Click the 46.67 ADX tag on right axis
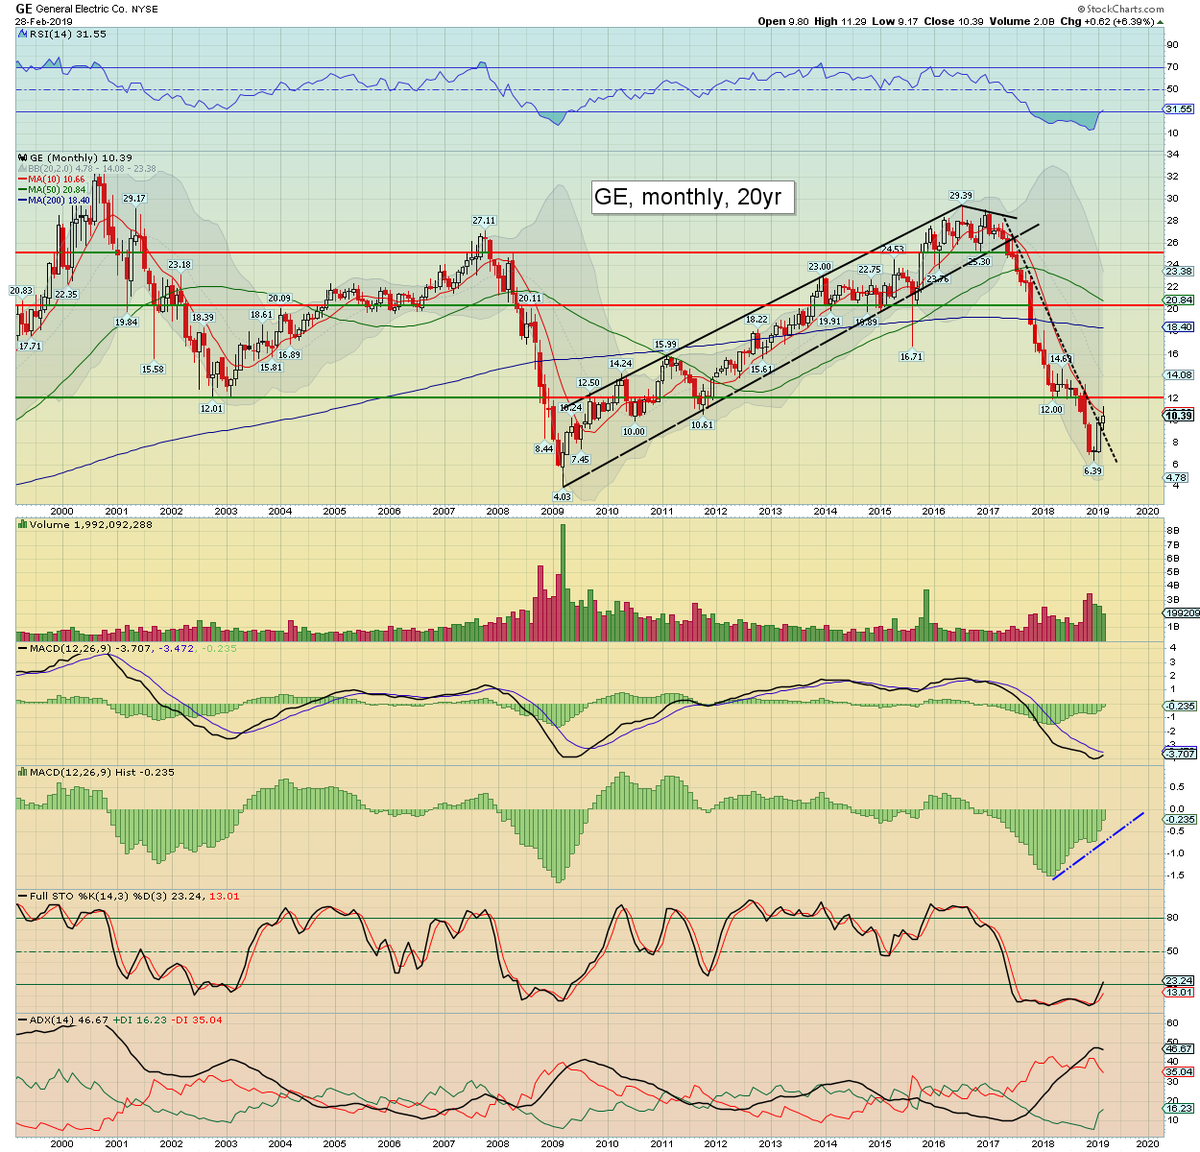 [1180, 1049]
